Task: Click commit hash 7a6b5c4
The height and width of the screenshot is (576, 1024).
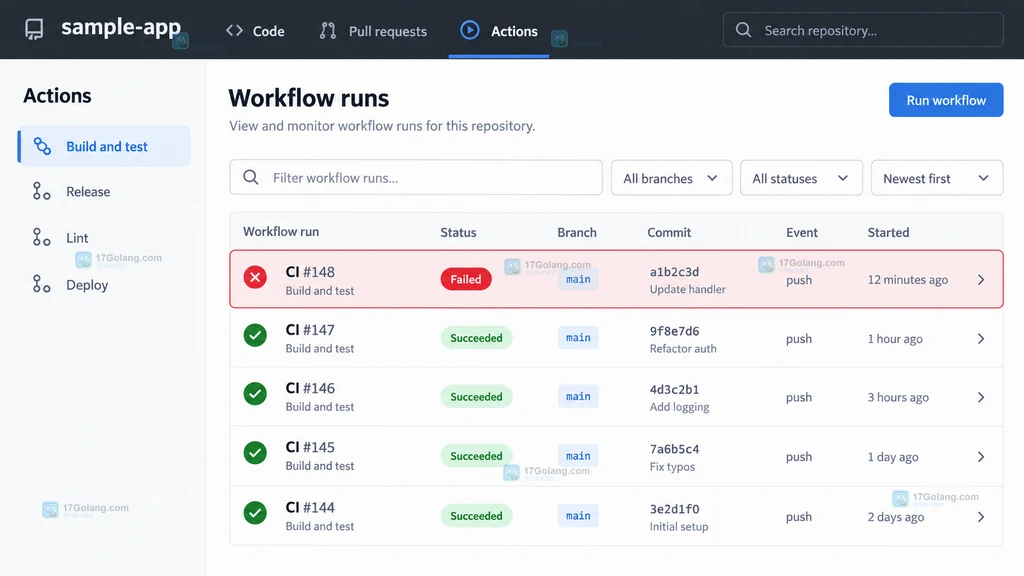Action: 674,449
